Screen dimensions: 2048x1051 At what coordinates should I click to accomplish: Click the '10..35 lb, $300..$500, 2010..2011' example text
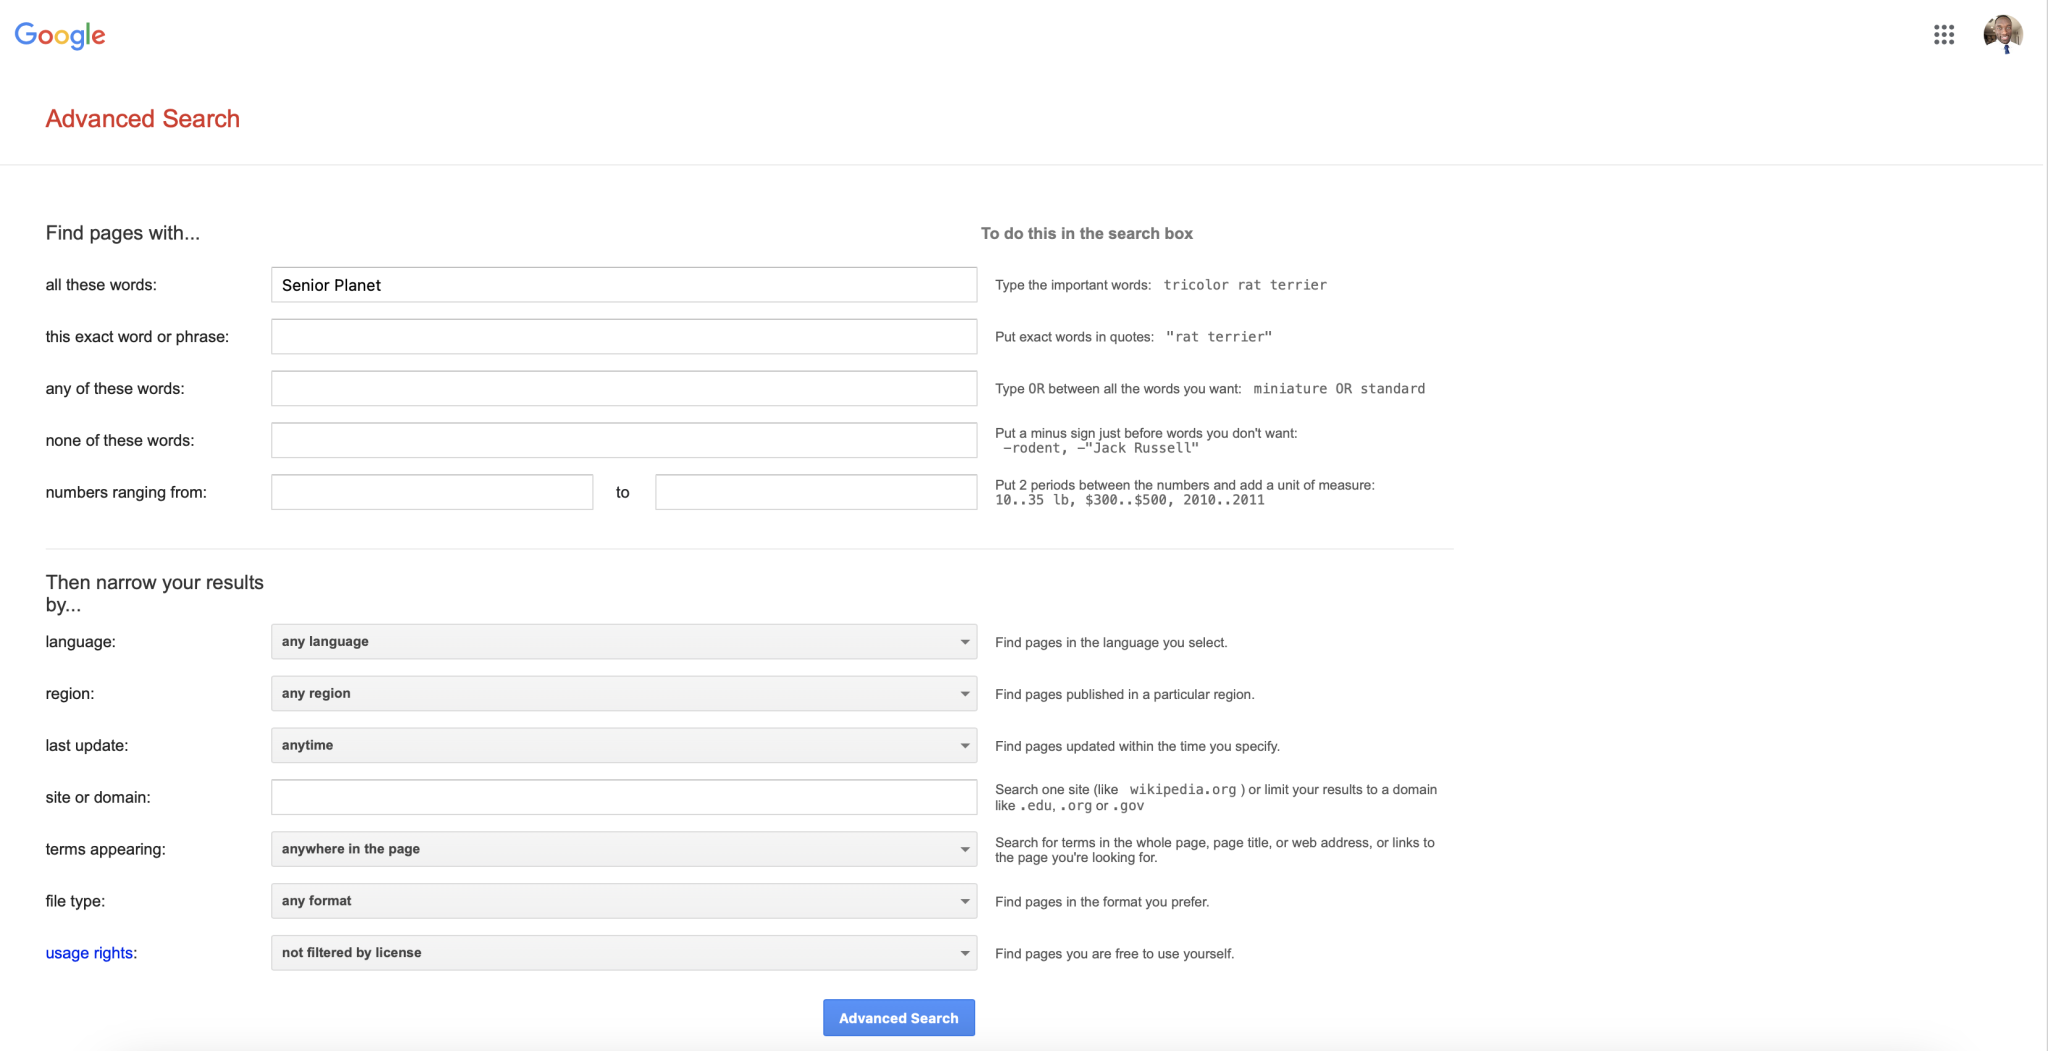pos(1129,501)
